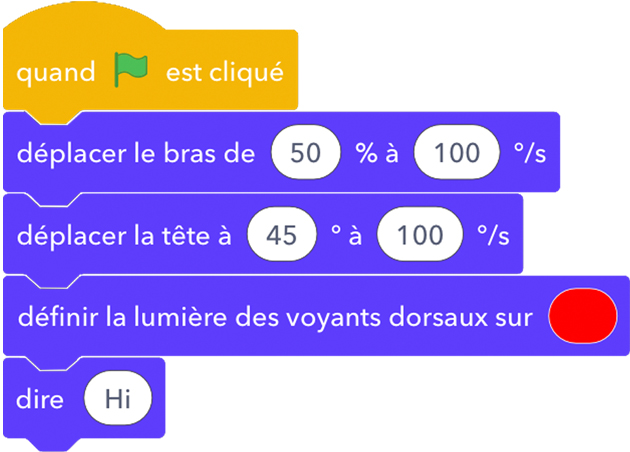This screenshot has height=452, width=630.
Task: Edit the arm speed value 100
Action: [x=456, y=153]
